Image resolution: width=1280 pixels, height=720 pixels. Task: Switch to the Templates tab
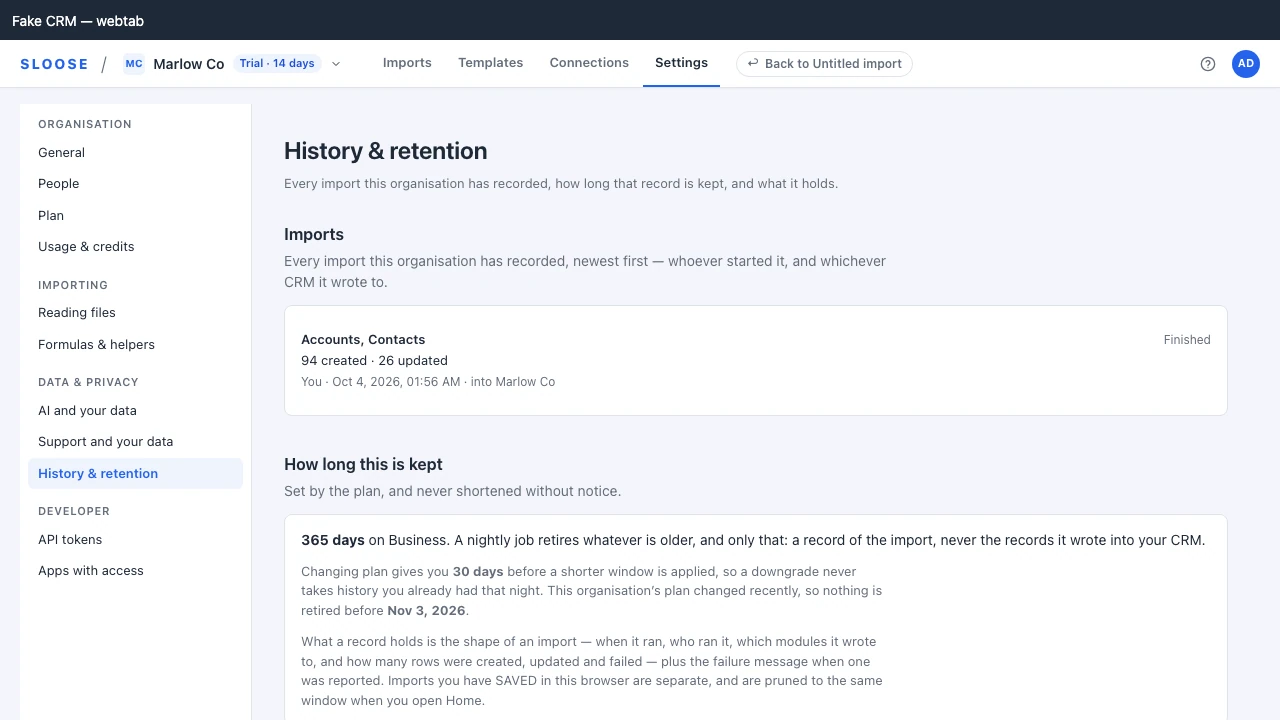(x=490, y=63)
